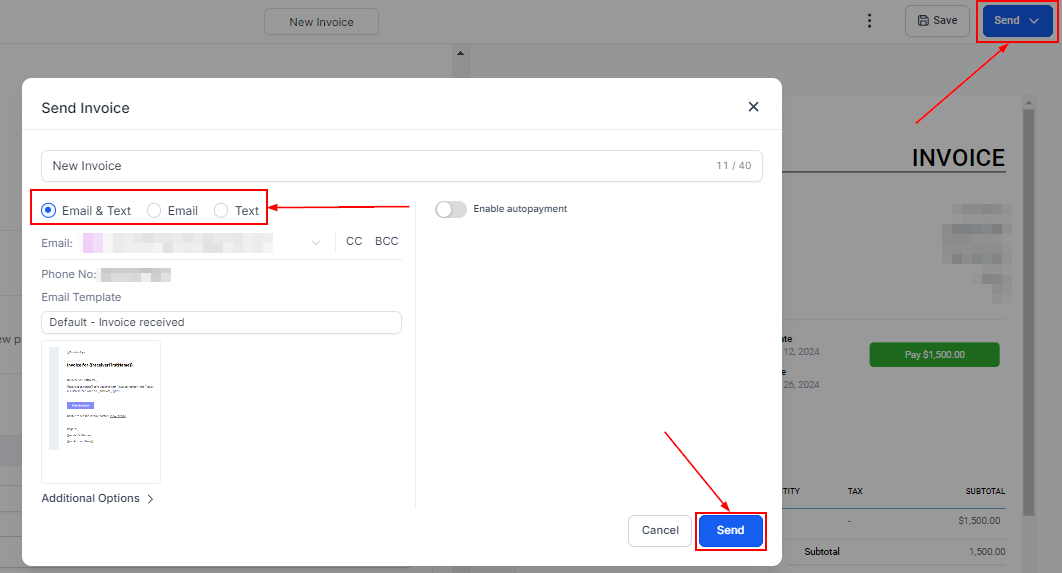1062x573 pixels.
Task: Expand the Email recipient dropdown chevron
Action: coord(316,242)
